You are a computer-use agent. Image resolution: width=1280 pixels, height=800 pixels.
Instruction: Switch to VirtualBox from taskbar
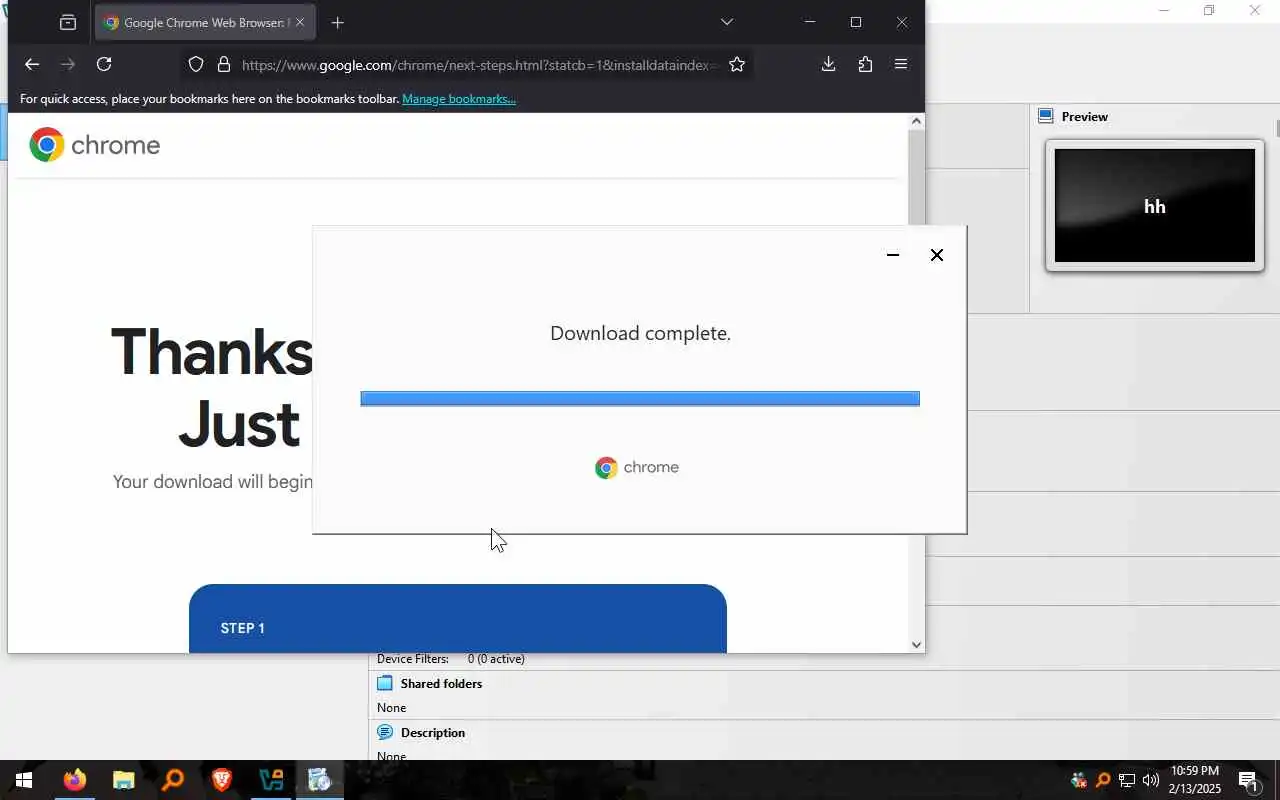click(270, 780)
